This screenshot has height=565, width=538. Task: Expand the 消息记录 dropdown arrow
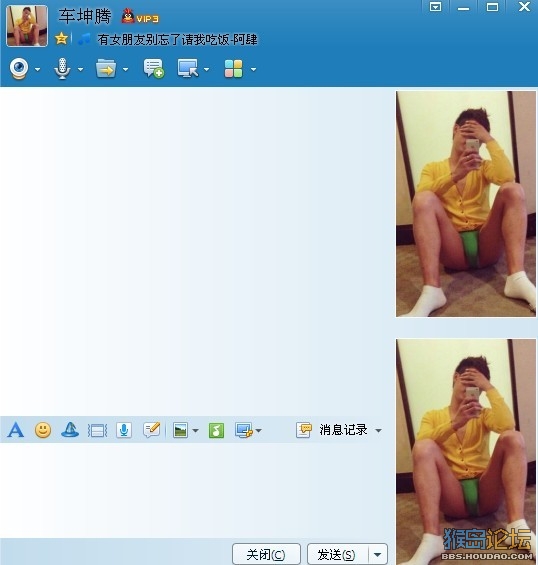coord(378,431)
